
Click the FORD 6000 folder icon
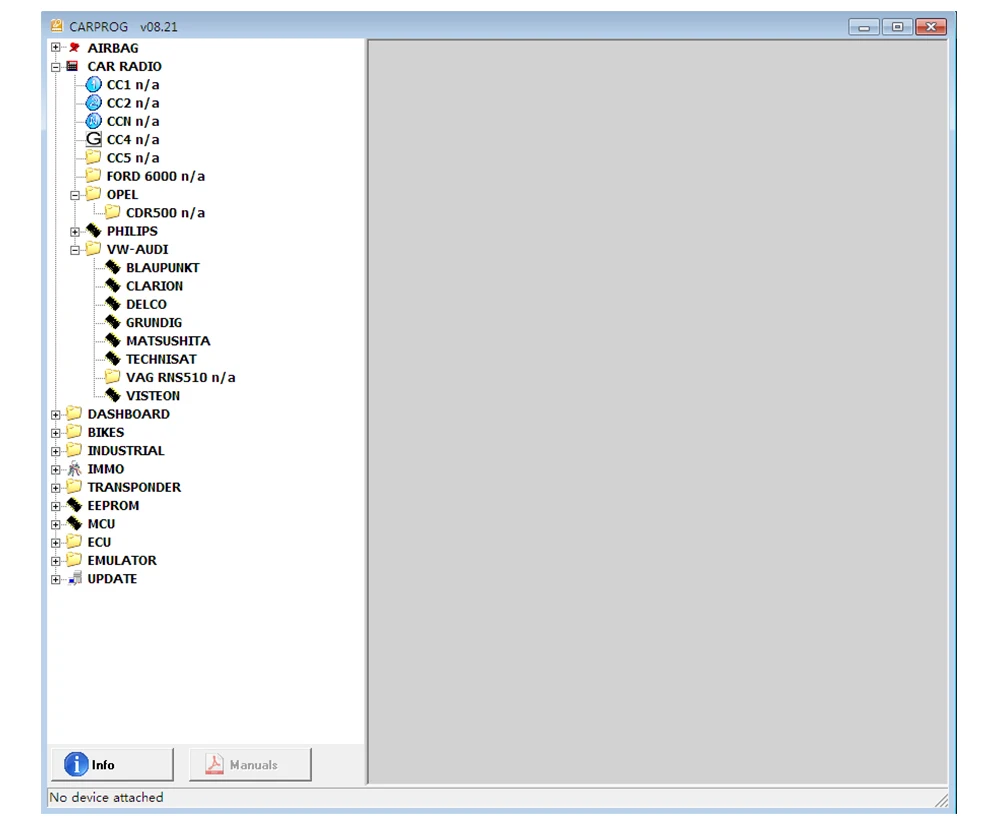tap(93, 175)
